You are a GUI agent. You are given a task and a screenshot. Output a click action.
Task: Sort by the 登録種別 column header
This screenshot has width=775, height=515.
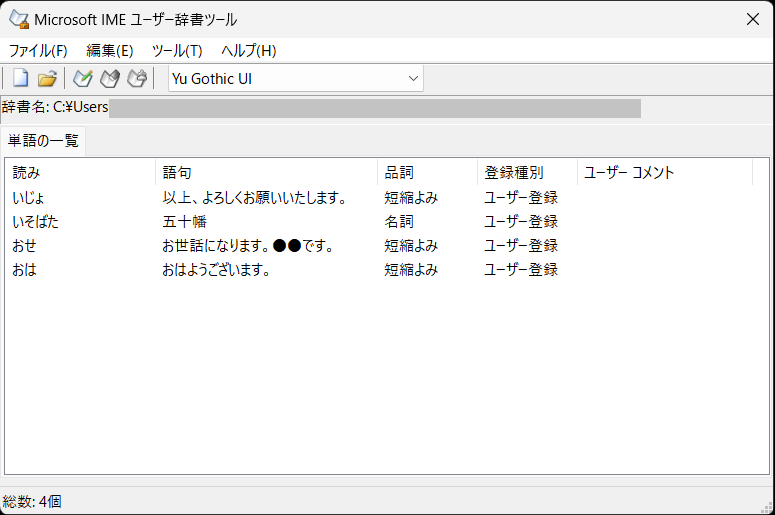coord(528,172)
